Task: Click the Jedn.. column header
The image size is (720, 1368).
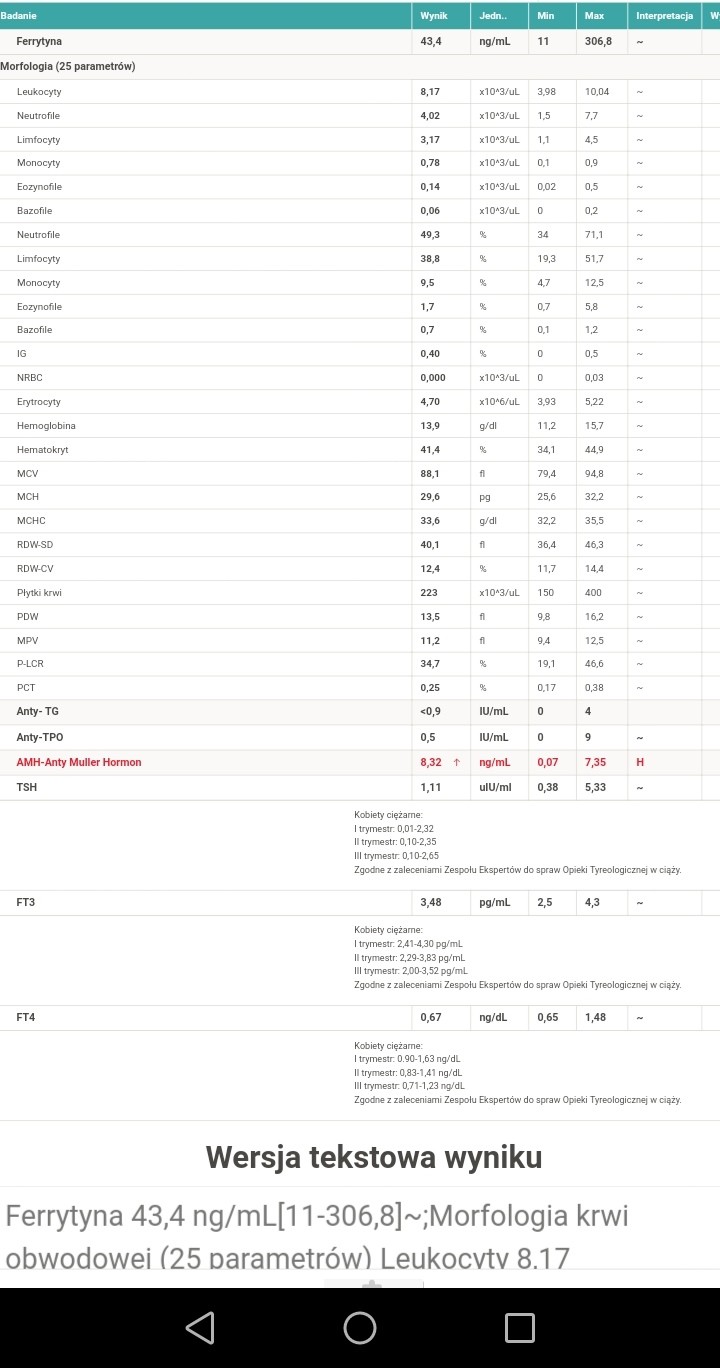Action: point(493,16)
